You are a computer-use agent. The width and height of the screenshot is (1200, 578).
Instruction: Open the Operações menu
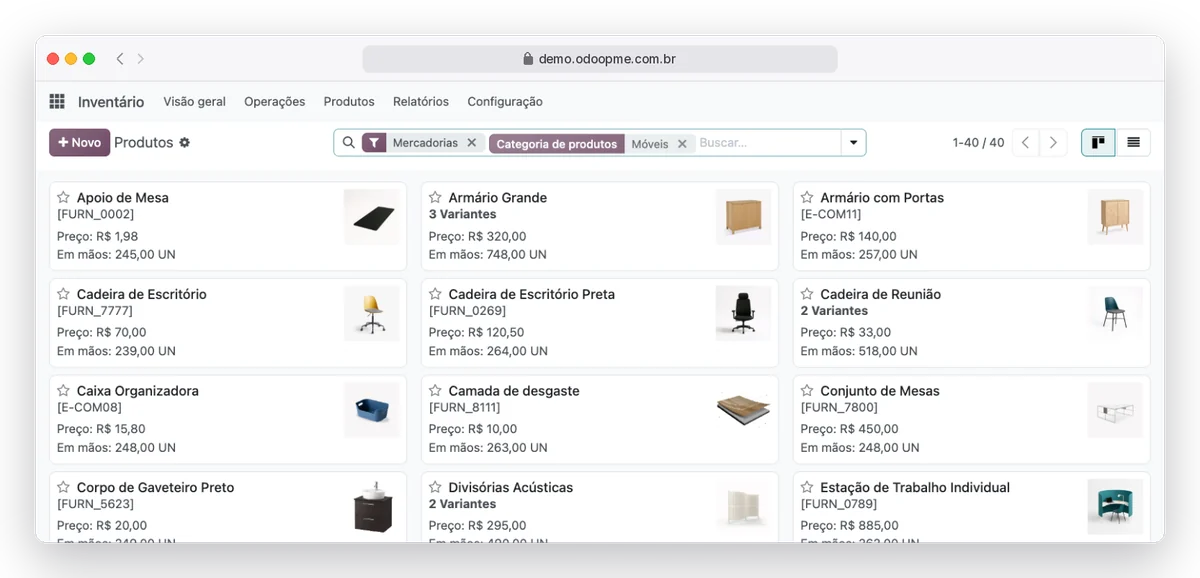pos(275,102)
